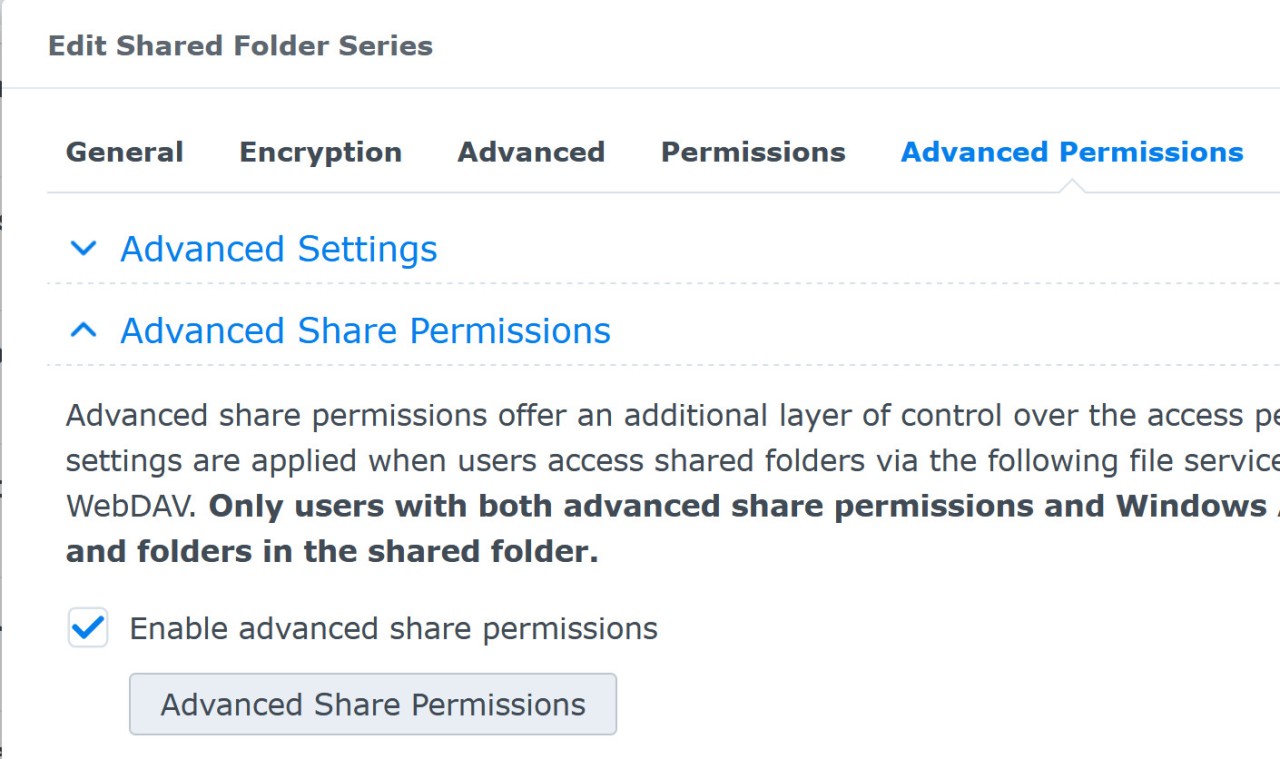The image size is (1280, 759).
Task: View the Permissions tab
Action: pos(752,152)
